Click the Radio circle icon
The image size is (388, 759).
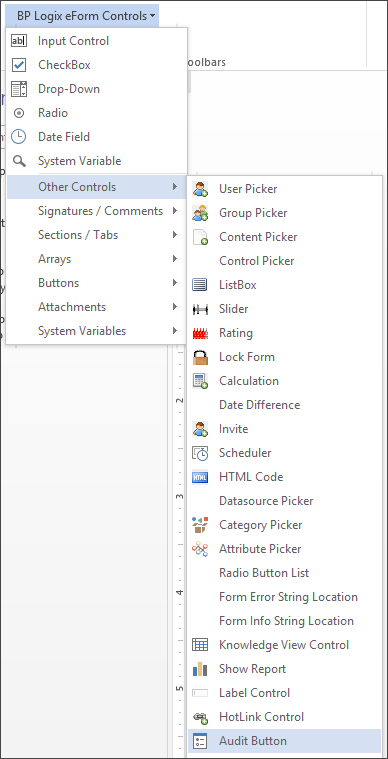click(19, 113)
